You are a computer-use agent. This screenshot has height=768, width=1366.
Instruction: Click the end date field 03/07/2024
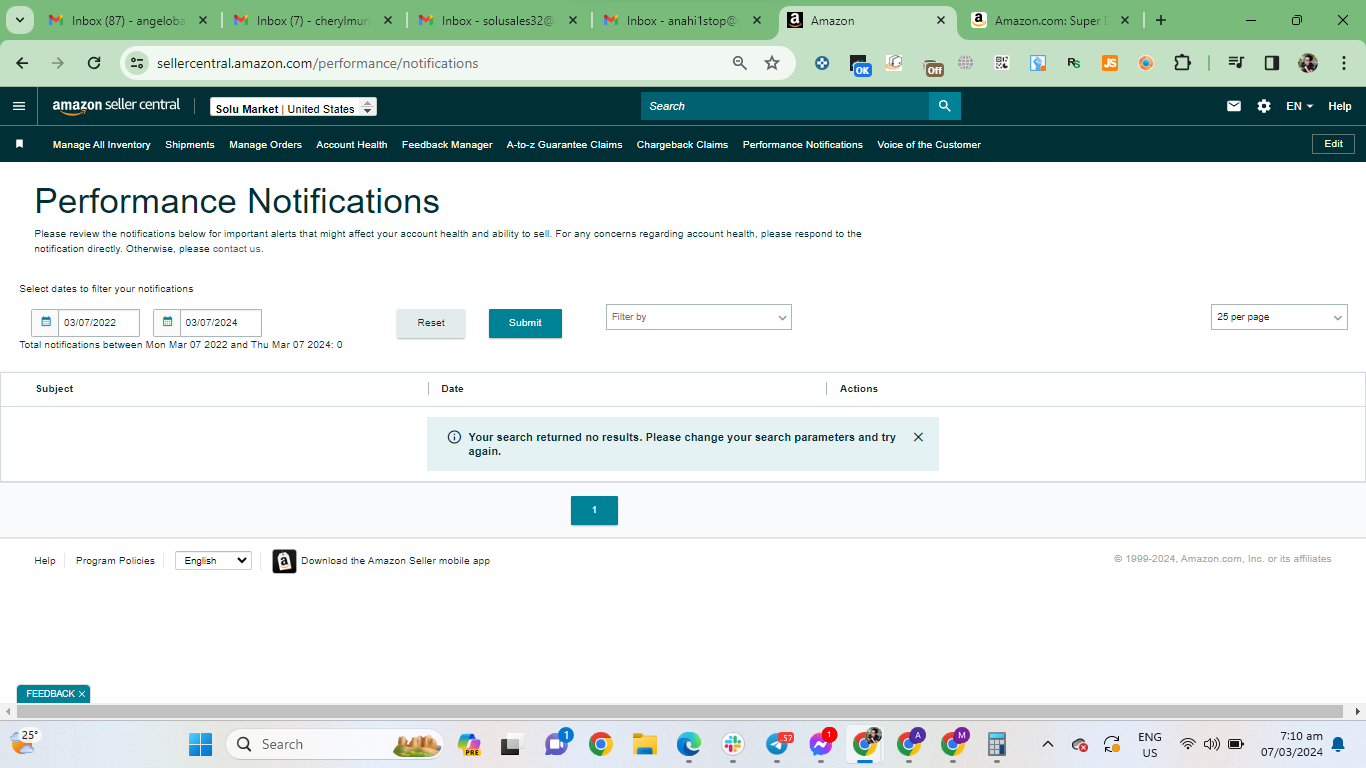221,323
